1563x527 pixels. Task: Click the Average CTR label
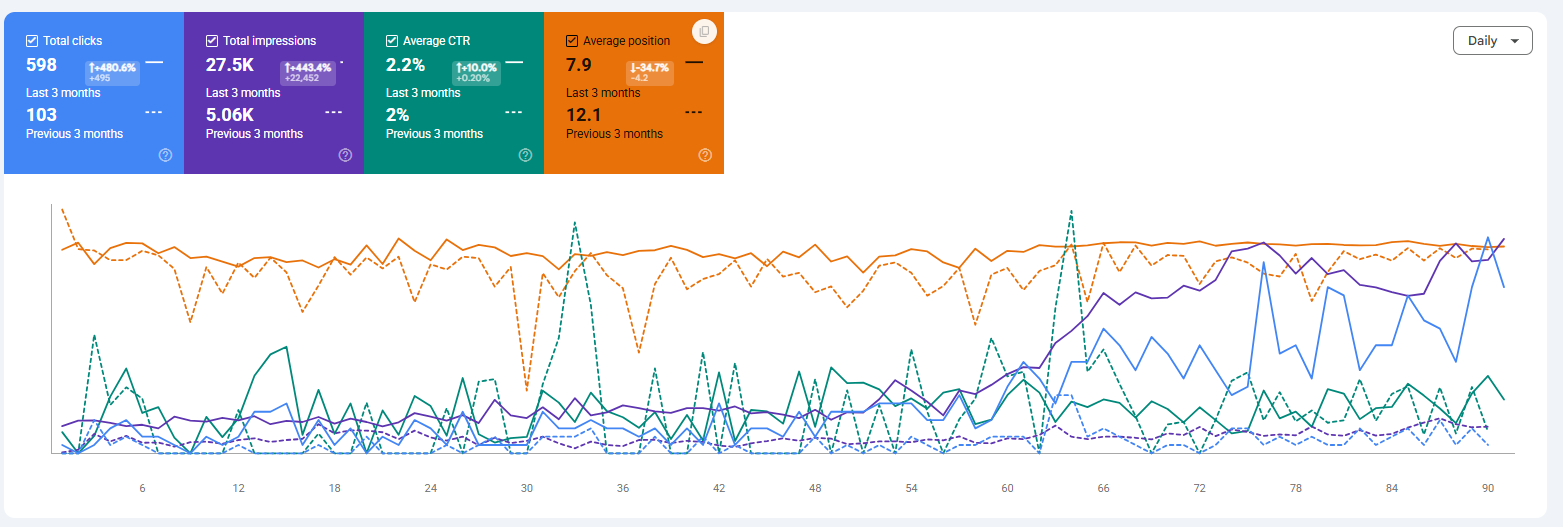coord(437,41)
